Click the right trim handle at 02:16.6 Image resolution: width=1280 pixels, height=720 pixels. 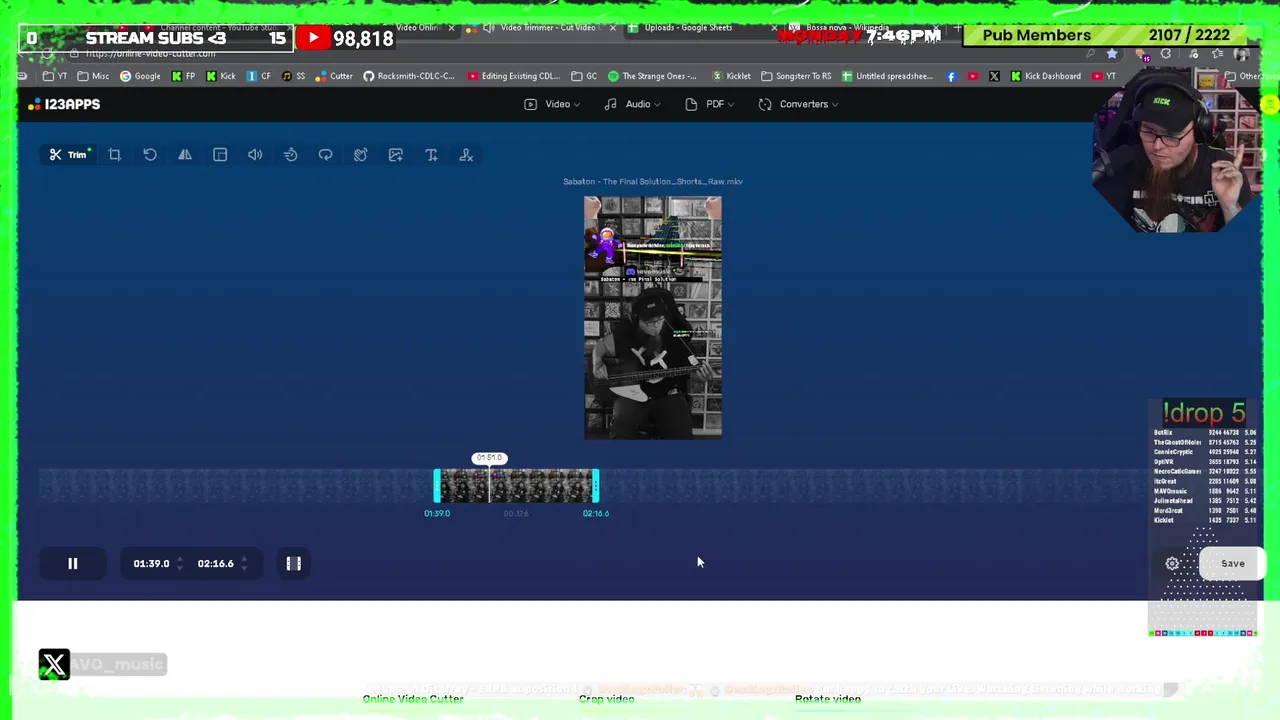pyautogui.click(x=596, y=486)
